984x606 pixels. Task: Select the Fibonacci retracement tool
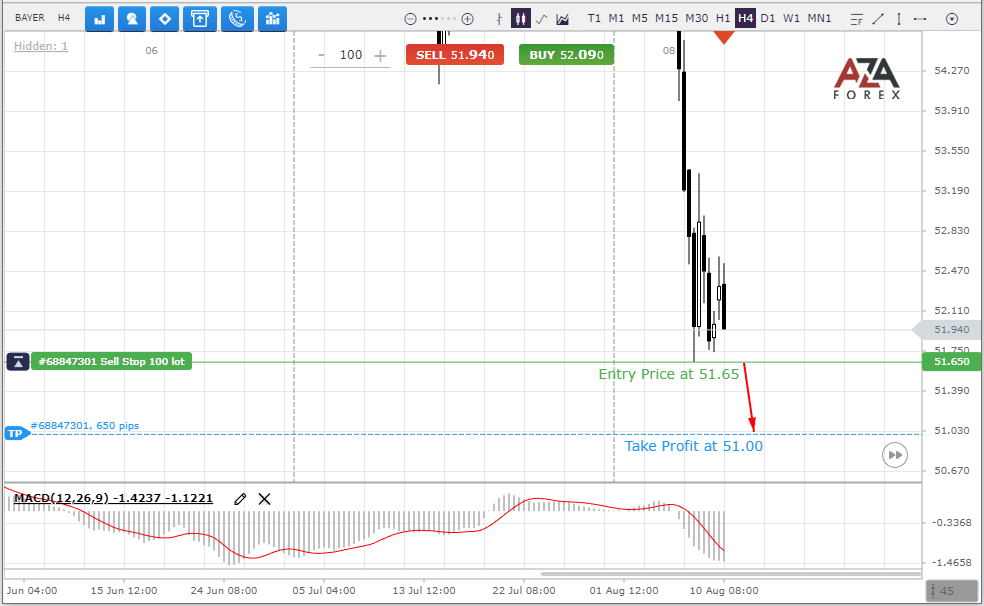(x=857, y=19)
